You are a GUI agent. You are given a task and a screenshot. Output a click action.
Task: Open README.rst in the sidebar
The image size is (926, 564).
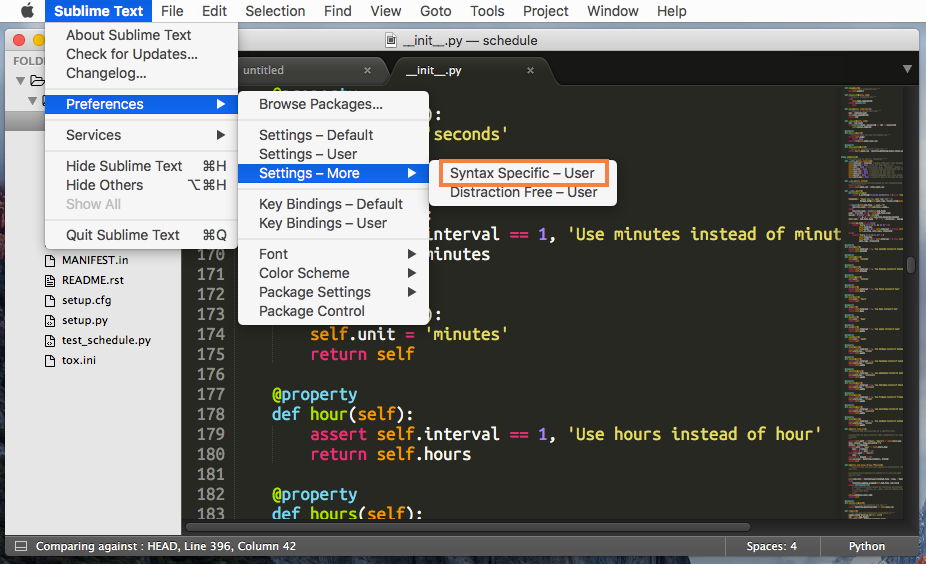coord(93,280)
